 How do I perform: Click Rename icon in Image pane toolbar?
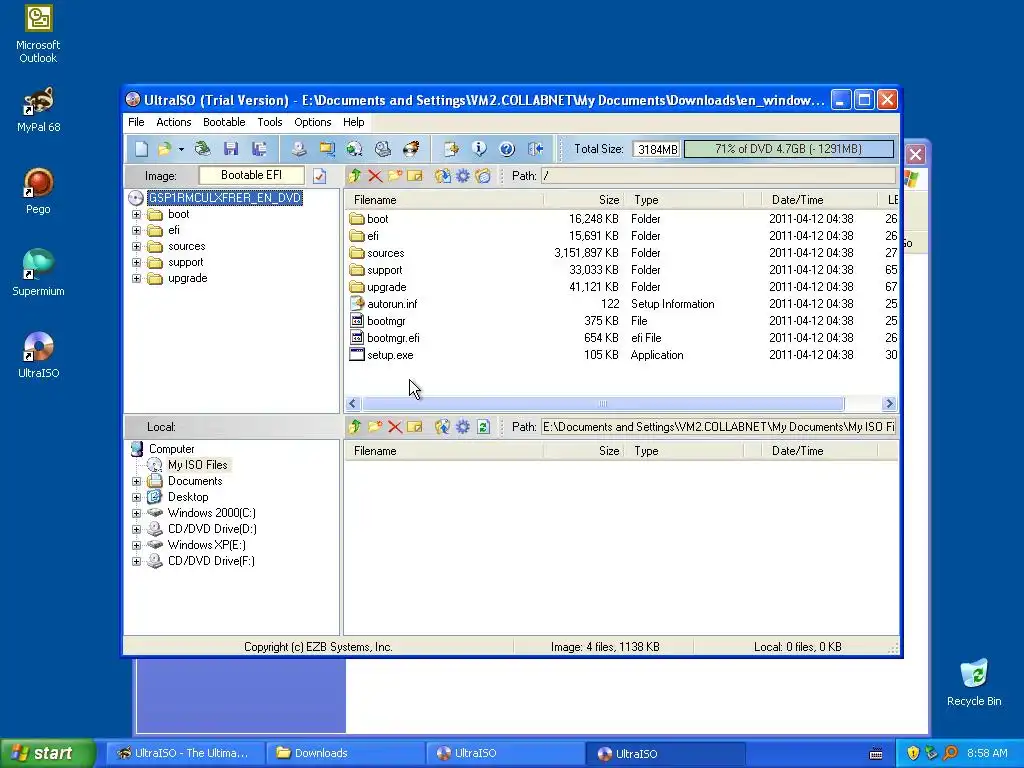click(x=415, y=176)
